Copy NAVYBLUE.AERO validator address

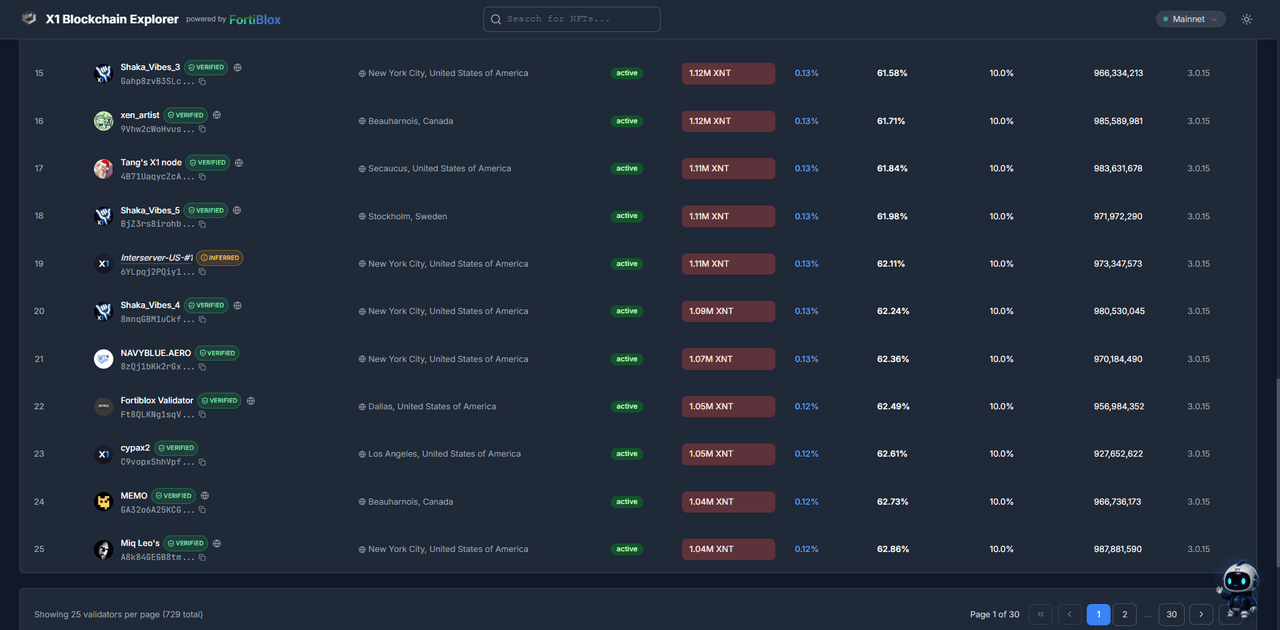tap(202, 367)
